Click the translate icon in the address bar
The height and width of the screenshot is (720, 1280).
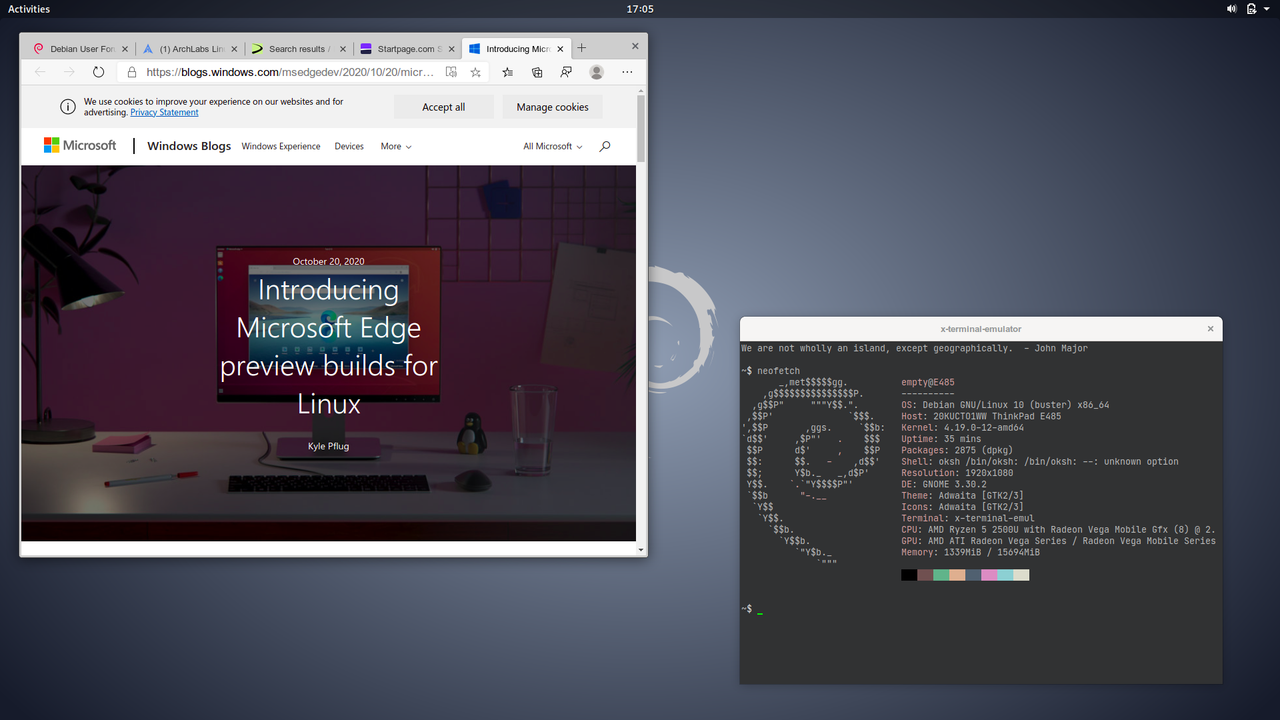451,72
